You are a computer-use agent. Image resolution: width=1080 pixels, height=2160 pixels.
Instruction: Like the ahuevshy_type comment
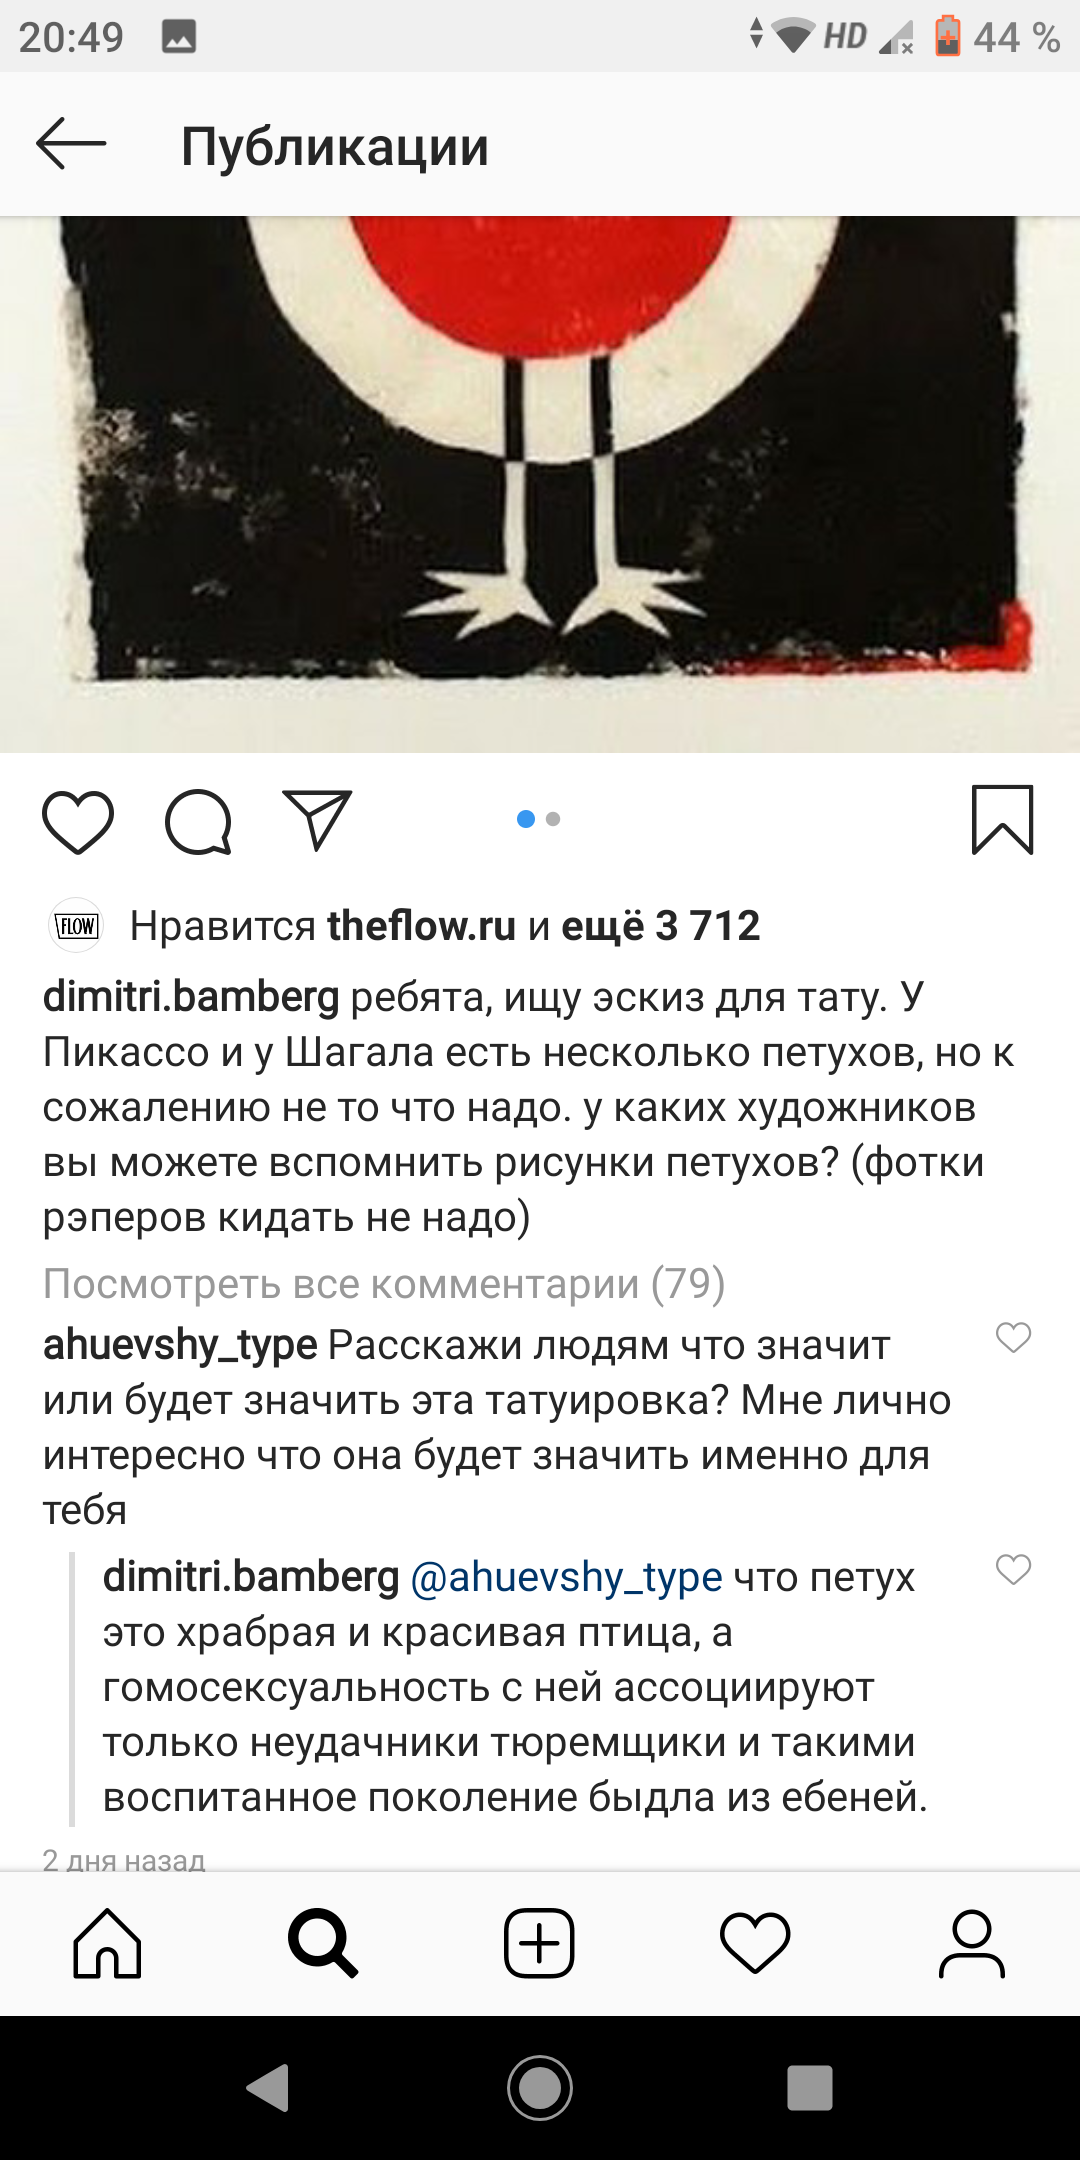point(1013,1337)
